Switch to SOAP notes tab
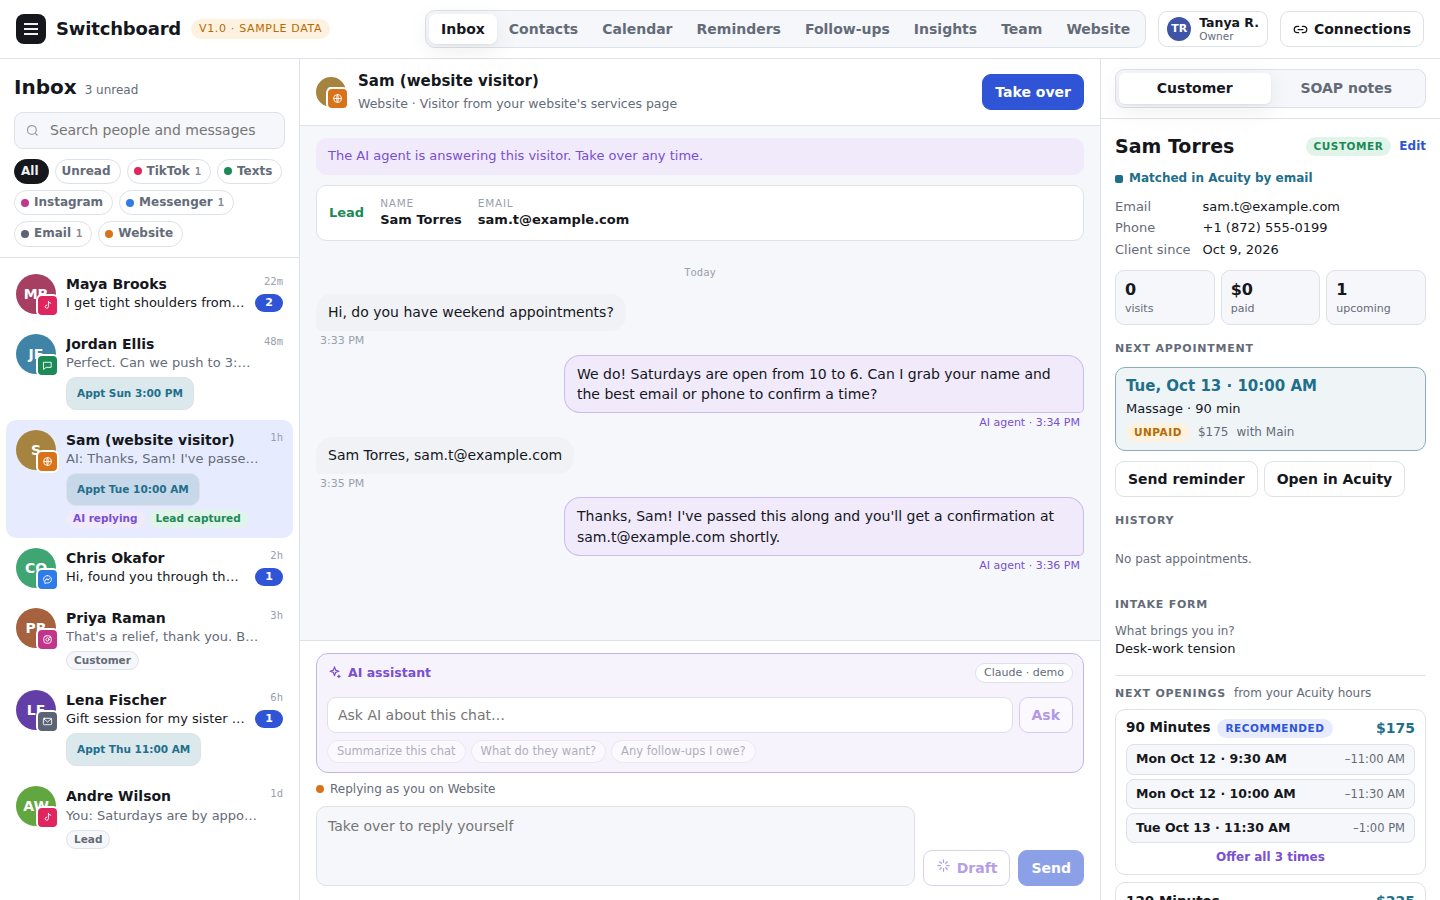 click(x=1346, y=88)
